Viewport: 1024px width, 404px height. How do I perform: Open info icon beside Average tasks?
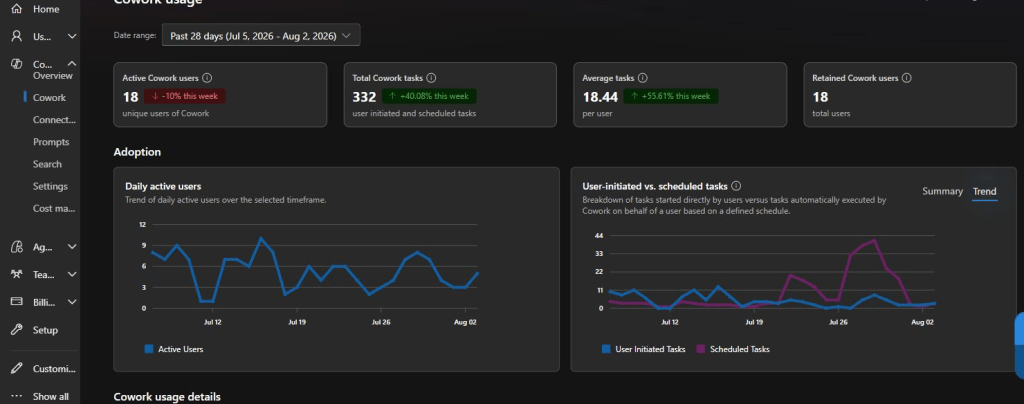coord(643,78)
